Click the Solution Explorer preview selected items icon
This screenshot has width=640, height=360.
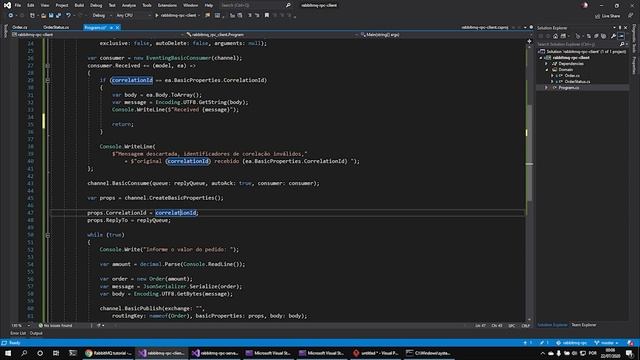pyautogui.click(x=622, y=36)
